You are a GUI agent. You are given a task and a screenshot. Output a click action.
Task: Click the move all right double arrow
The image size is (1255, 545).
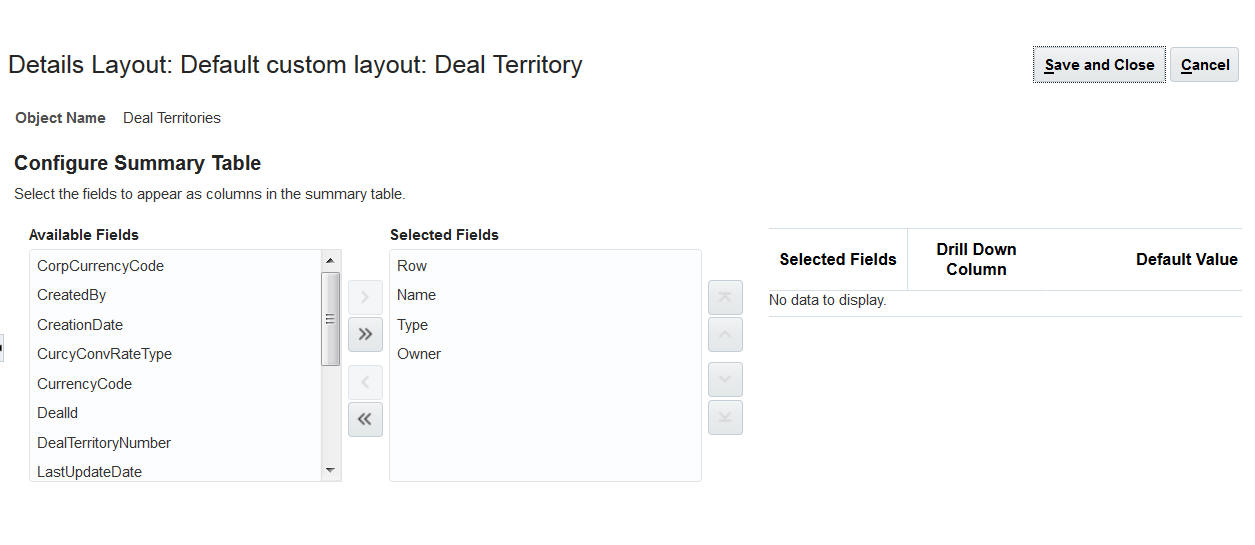[x=365, y=334]
